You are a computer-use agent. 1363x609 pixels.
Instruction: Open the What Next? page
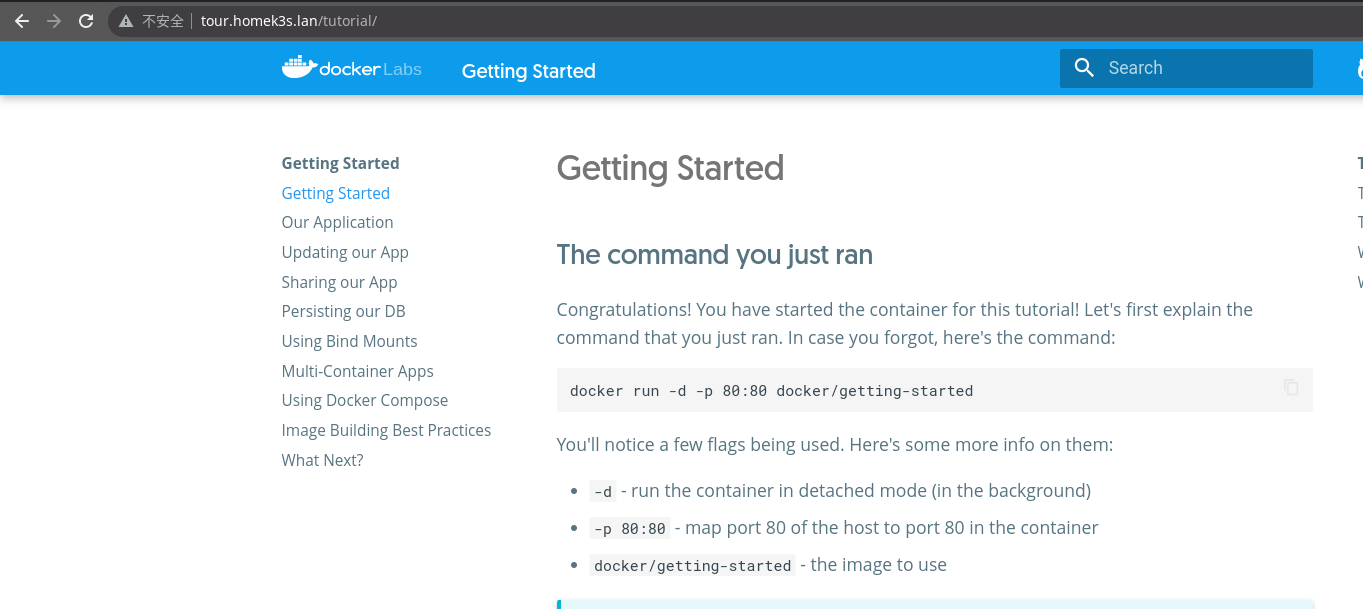pos(322,460)
